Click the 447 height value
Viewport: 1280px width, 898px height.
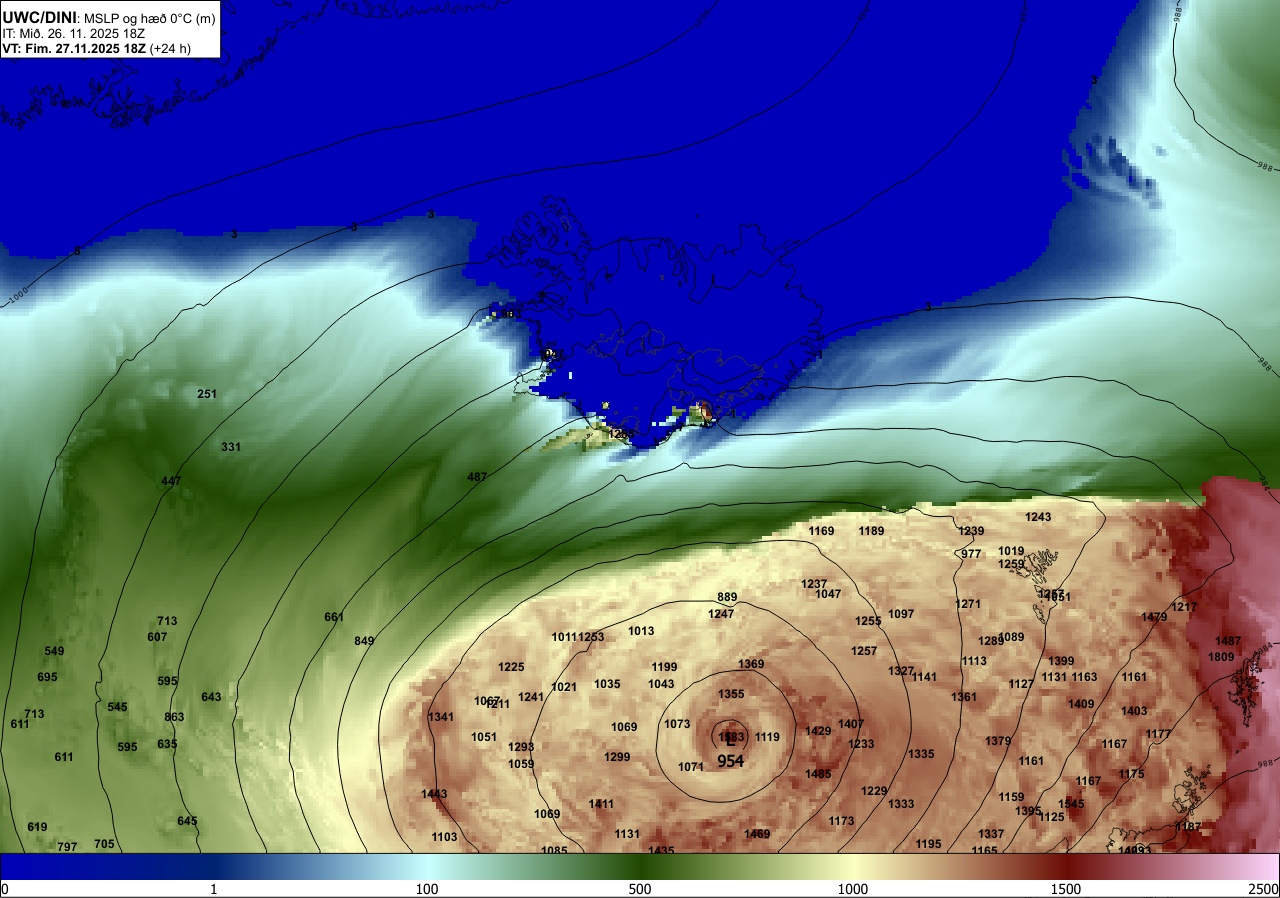171,482
